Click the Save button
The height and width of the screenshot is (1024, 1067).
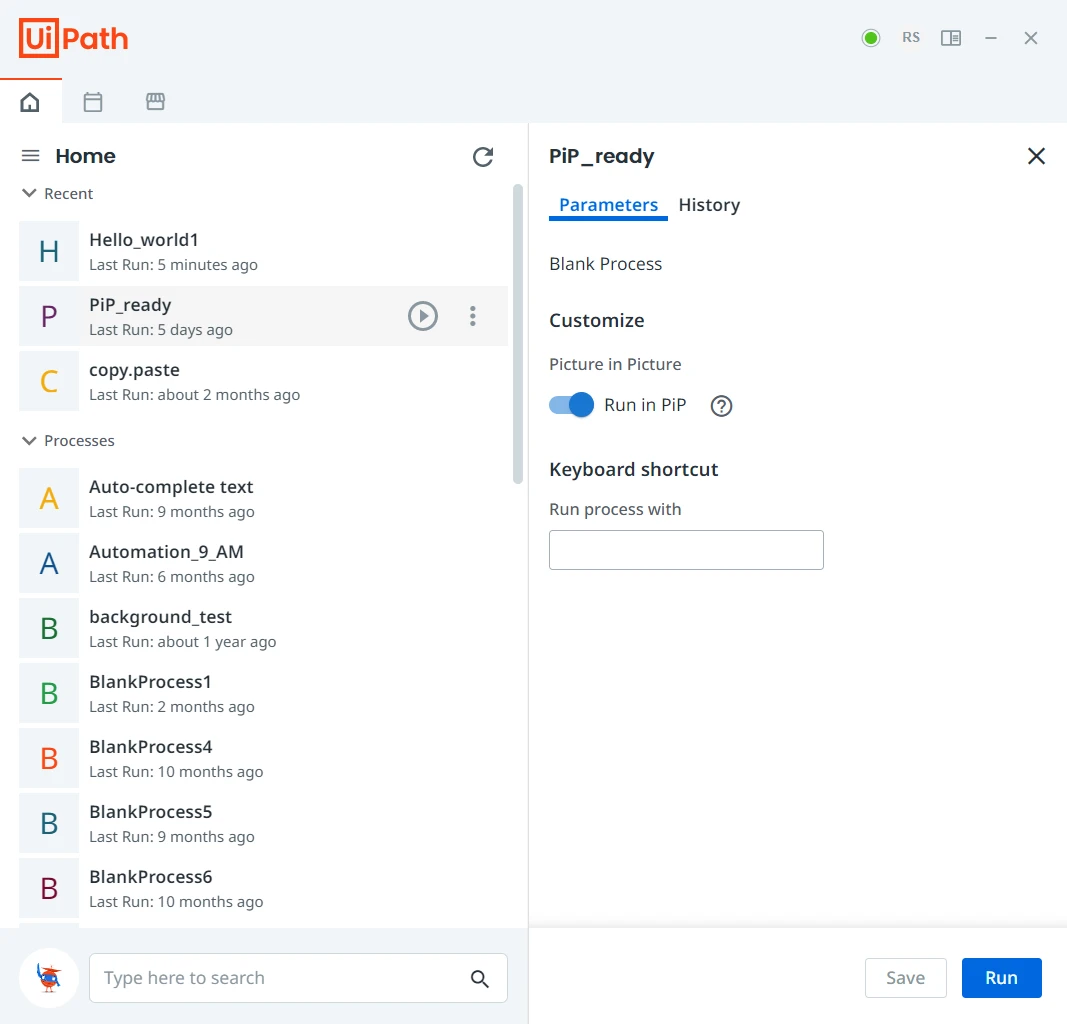tap(905, 978)
